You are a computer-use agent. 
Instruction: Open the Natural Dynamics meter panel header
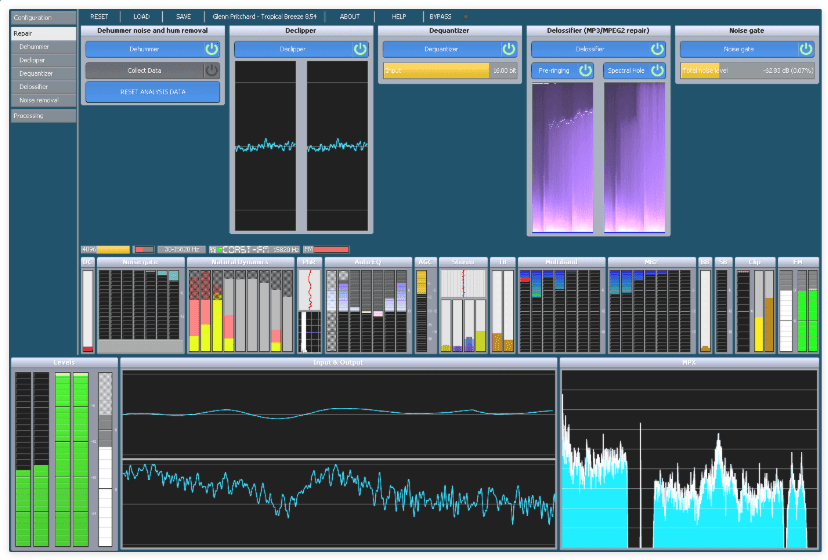point(241,262)
